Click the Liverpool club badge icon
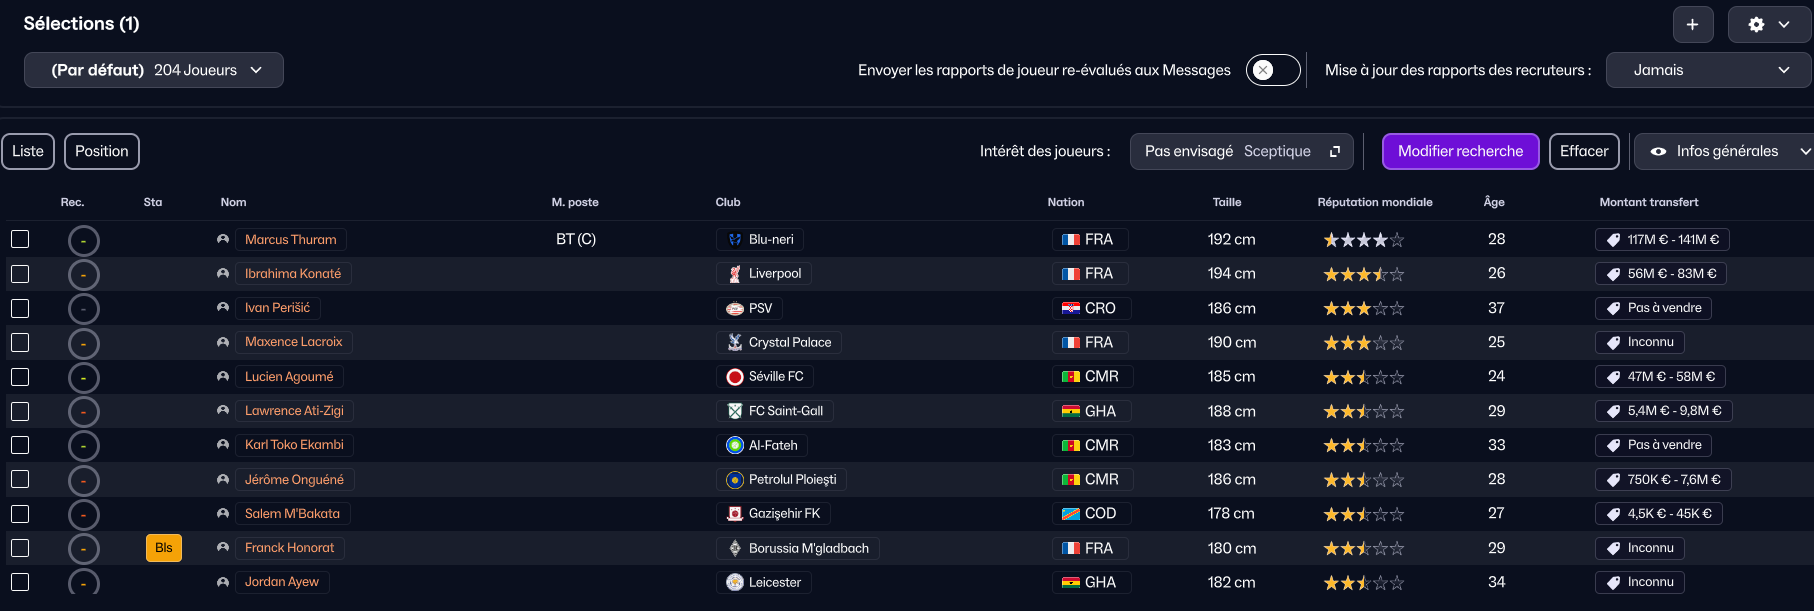Image resolution: width=1814 pixels, height=611 pixels. tap(735, 274)
